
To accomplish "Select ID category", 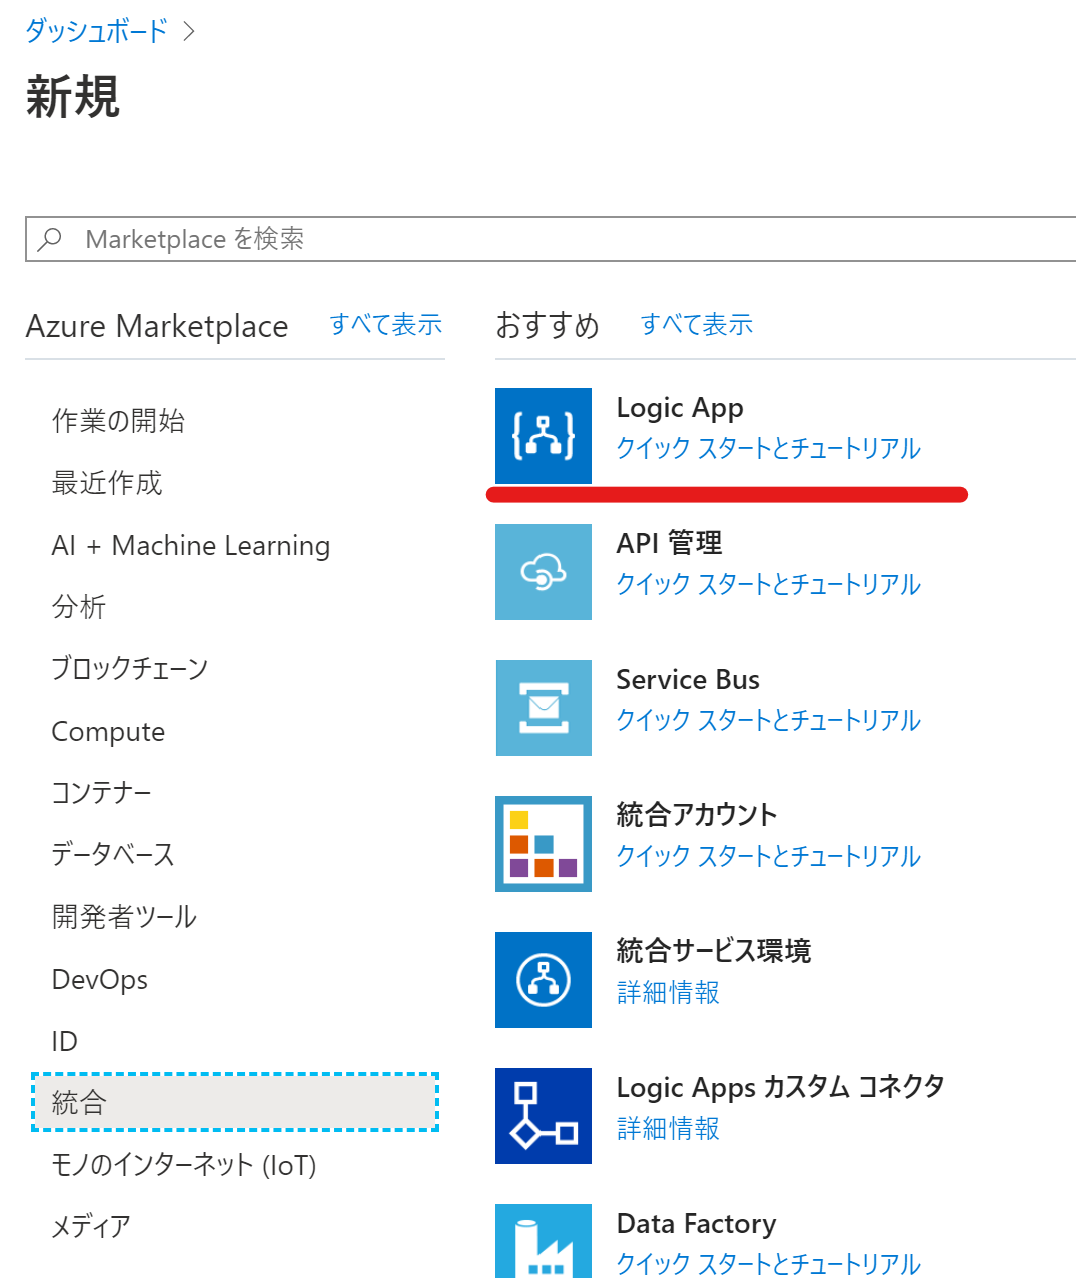I will pyautogui.click(x=65, y=1042).
